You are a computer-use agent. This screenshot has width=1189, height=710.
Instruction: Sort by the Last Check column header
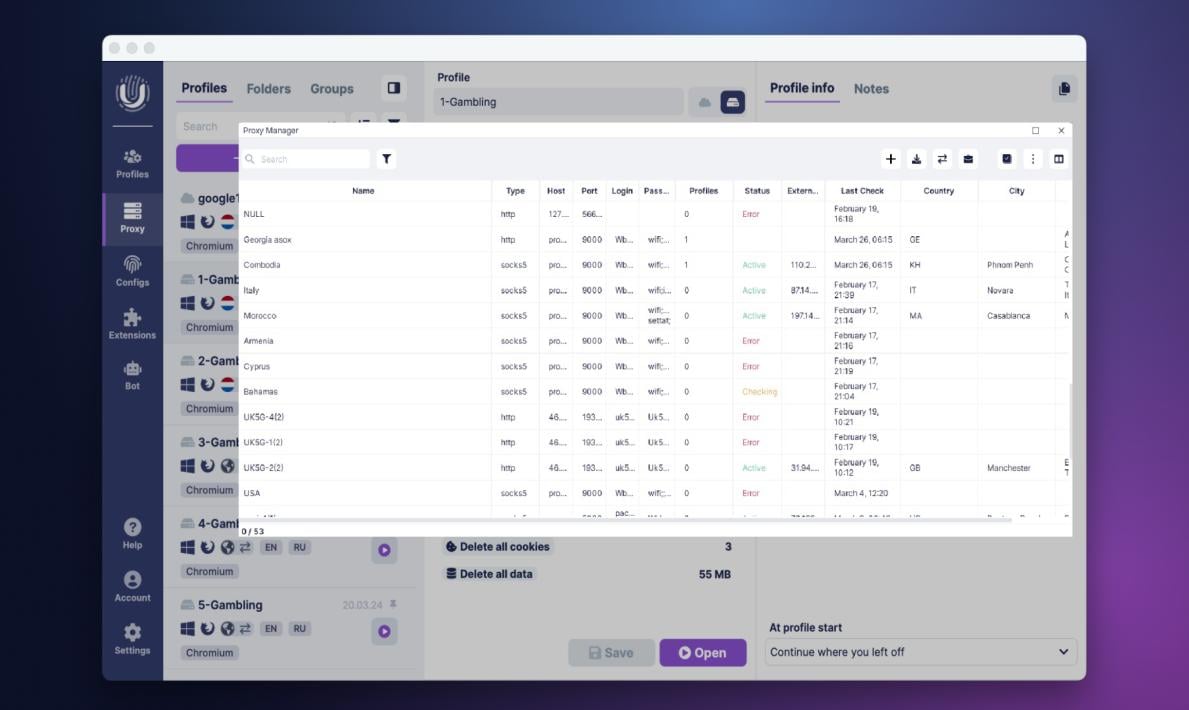pos(862,191)
